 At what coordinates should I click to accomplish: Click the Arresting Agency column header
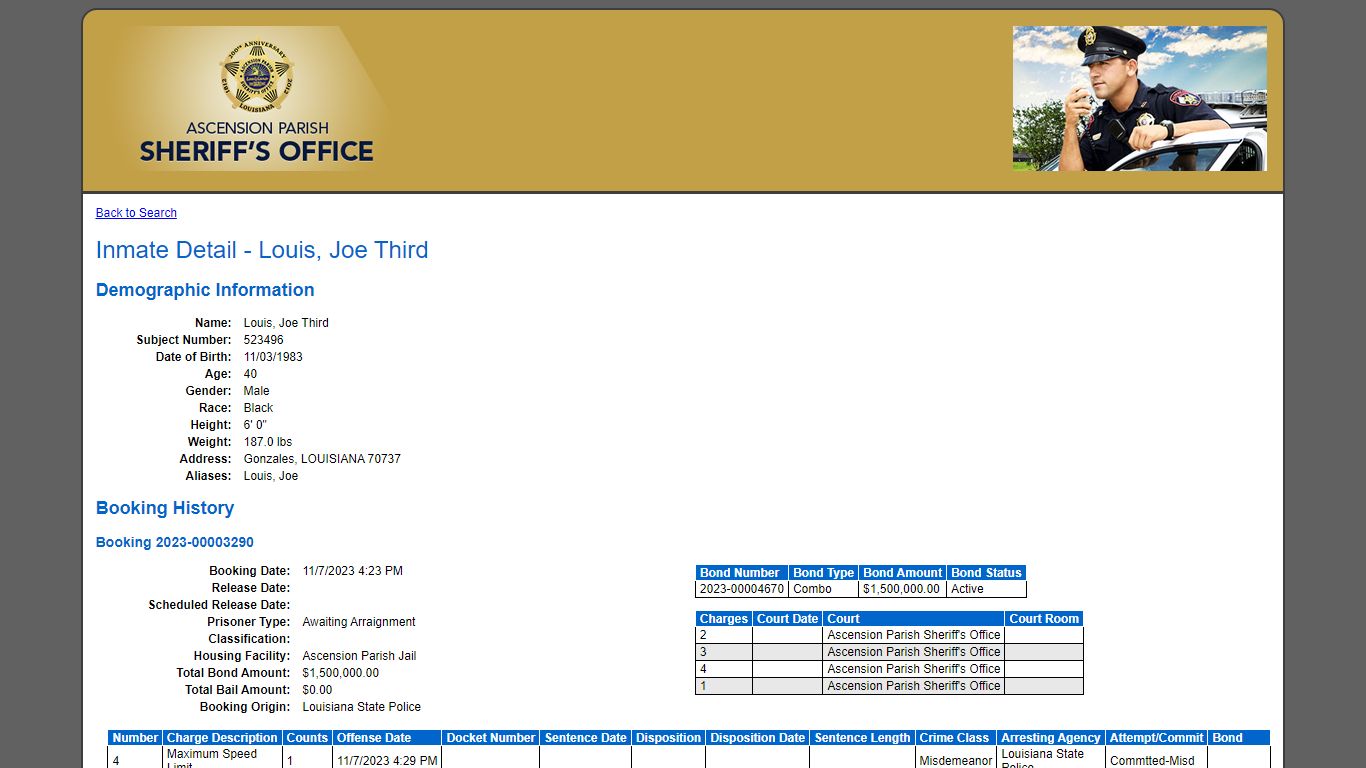[x=1050, y=738]
